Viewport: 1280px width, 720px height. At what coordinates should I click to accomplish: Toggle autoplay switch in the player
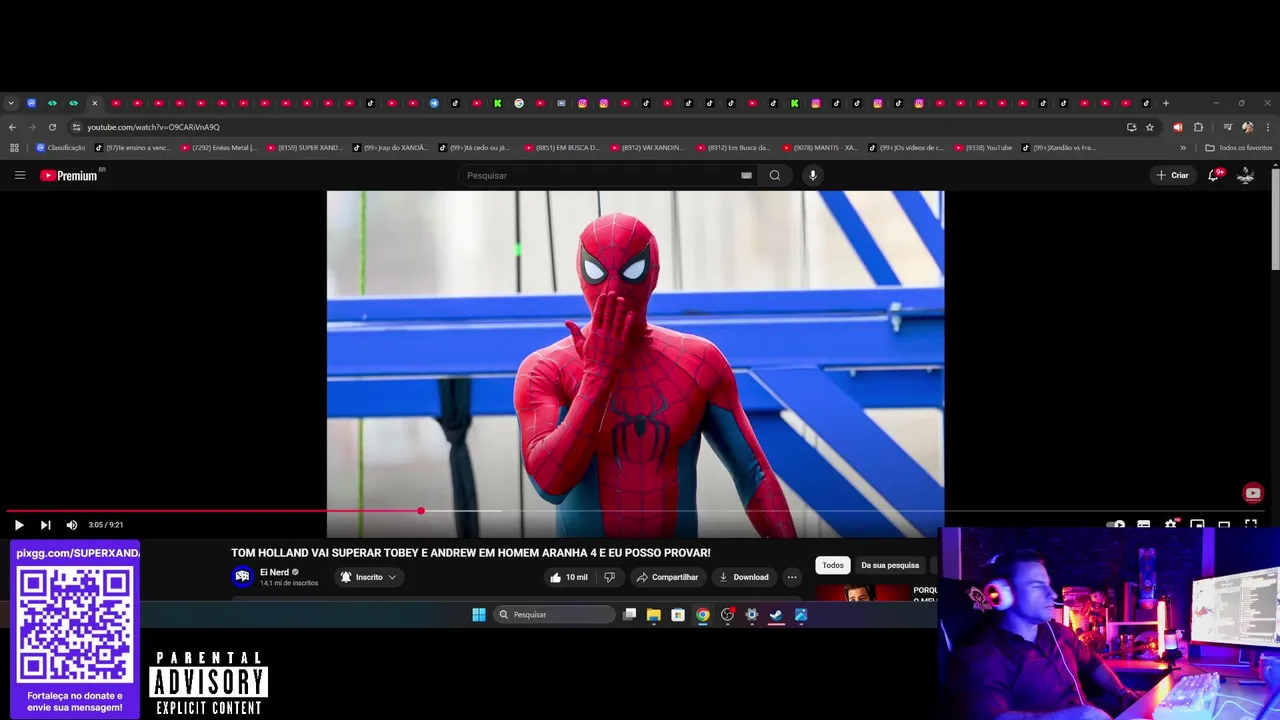(x=1116, y=525)
